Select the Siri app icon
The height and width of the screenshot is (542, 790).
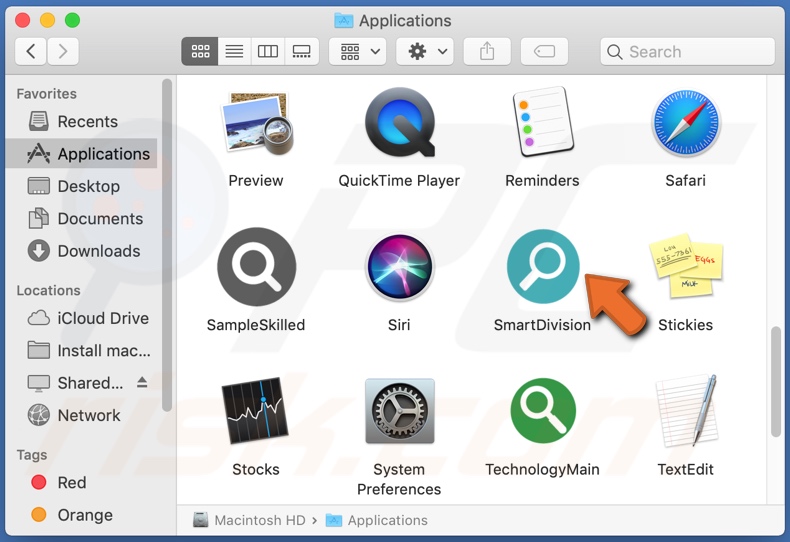400,267
